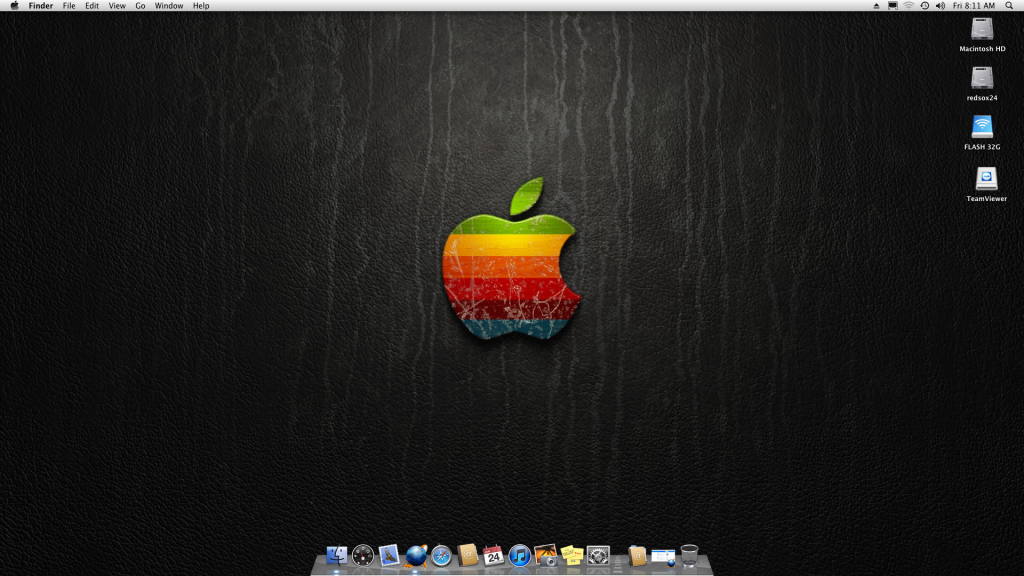Click the TeamViewer label
This screenshot has width=1024, height=576.
(986, 199)
